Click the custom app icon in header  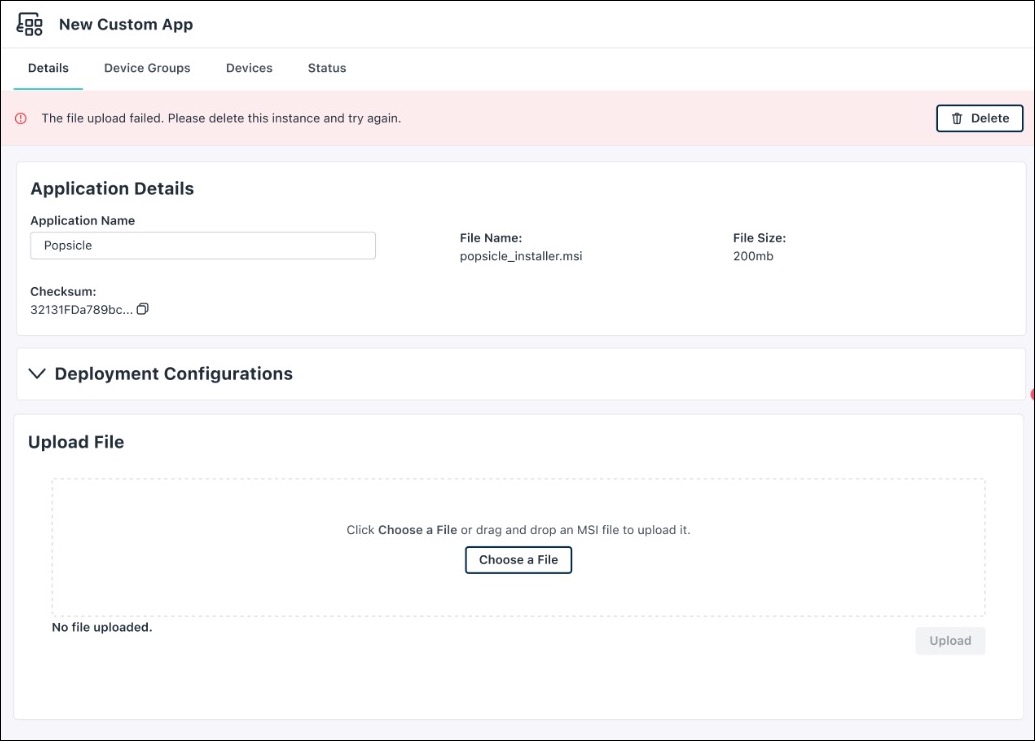pyautogui.click(x=30, y=25)
